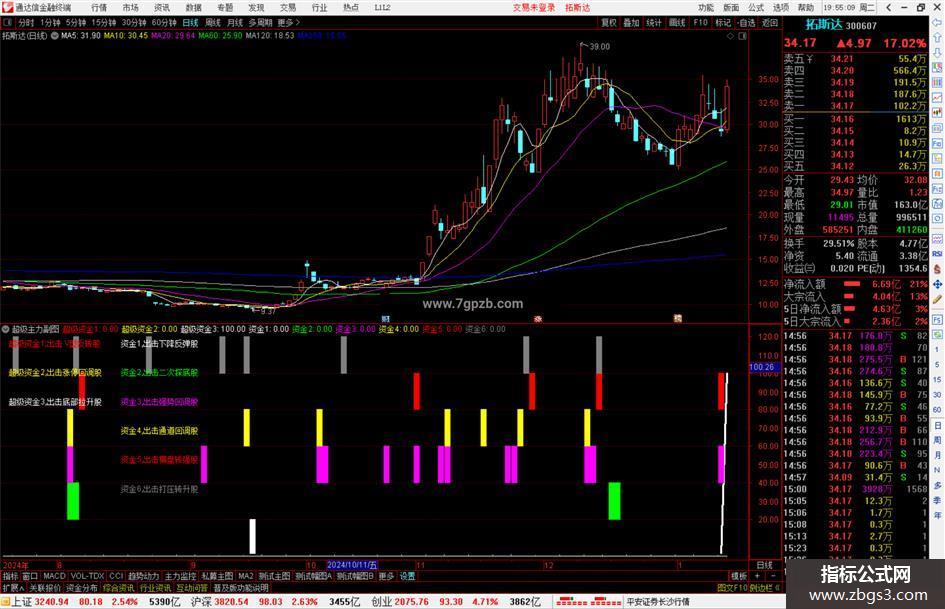Click the 通达信 app logo icon
The height and width of the screenshot is (609, 945).
click(x=7, y=7)
